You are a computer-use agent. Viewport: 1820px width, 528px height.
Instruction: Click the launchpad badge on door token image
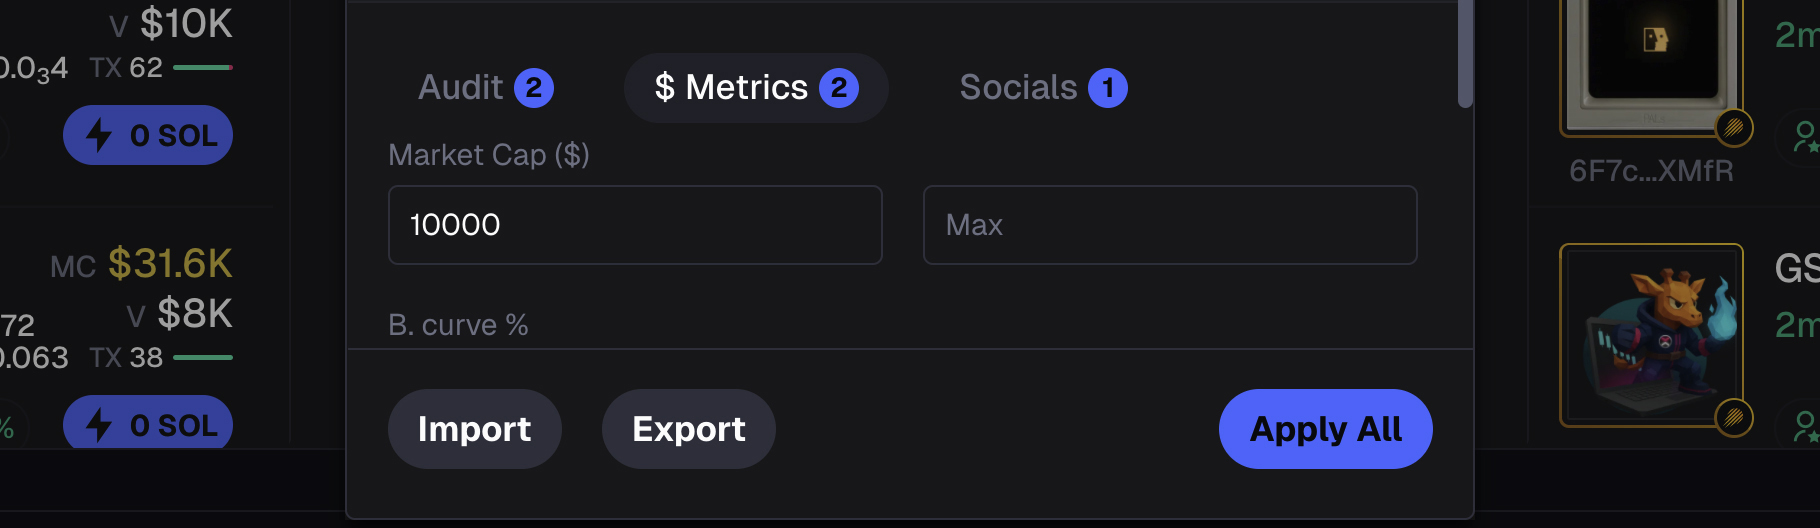point(1734,127)
